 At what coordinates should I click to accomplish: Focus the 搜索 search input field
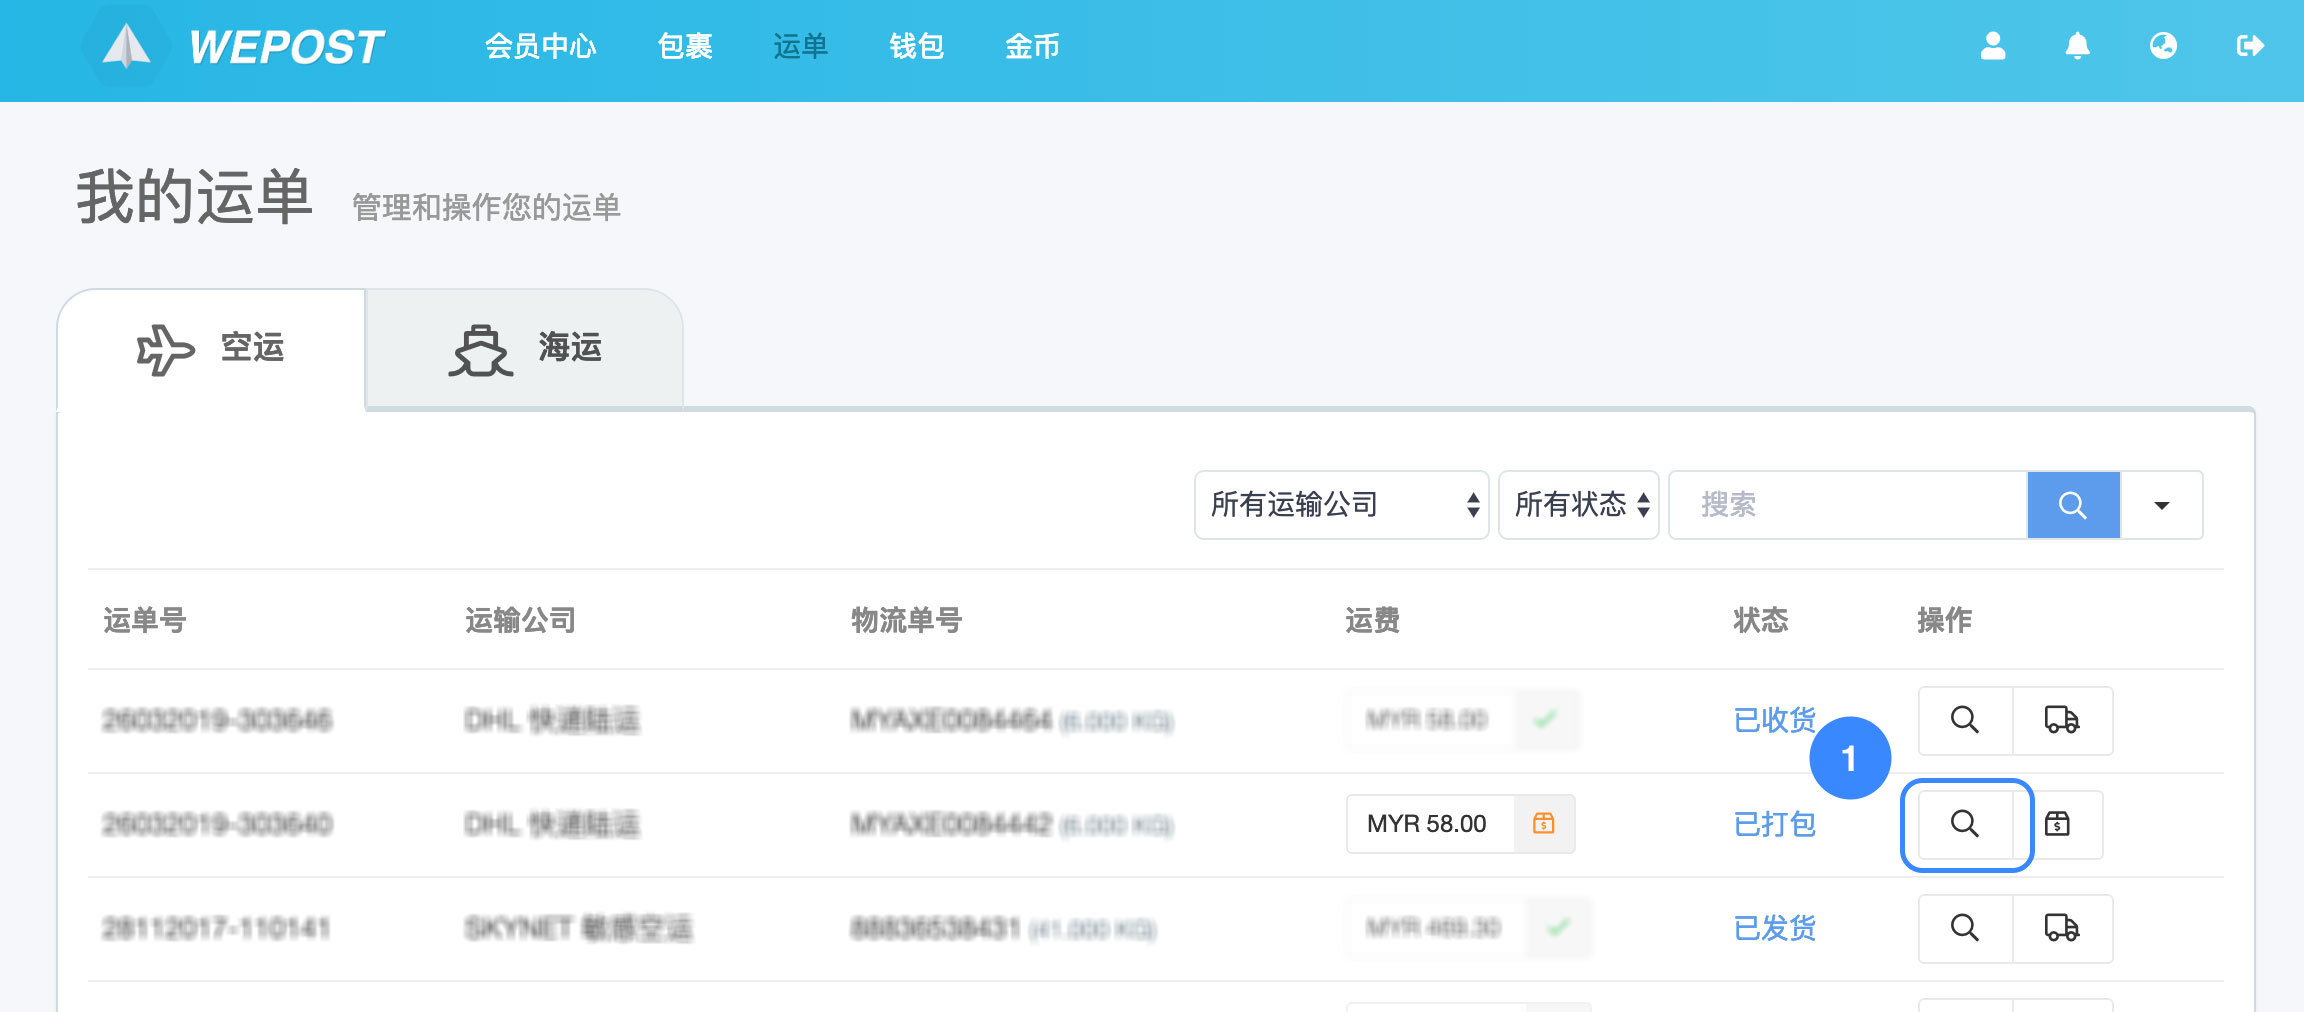(1848, 505)
